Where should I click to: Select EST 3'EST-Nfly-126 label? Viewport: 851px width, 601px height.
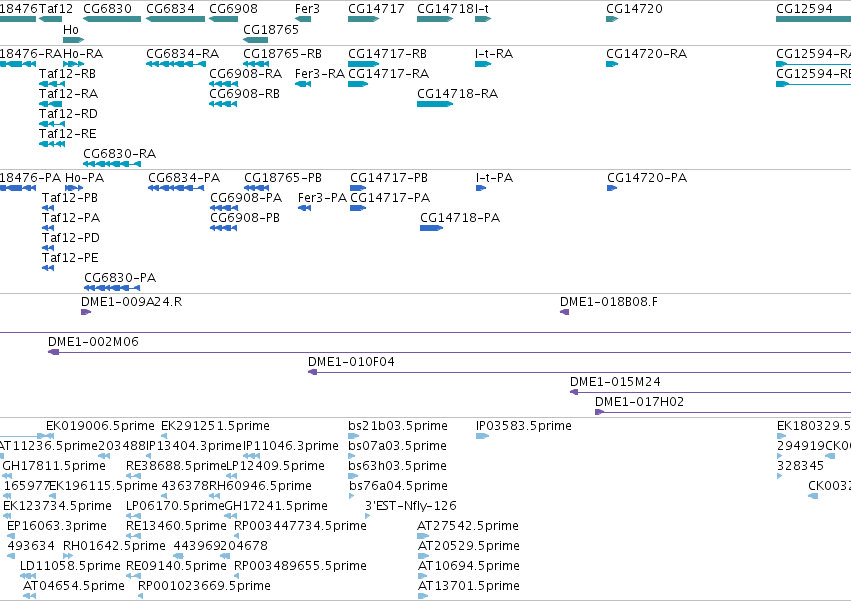click(x=411, y=506)
